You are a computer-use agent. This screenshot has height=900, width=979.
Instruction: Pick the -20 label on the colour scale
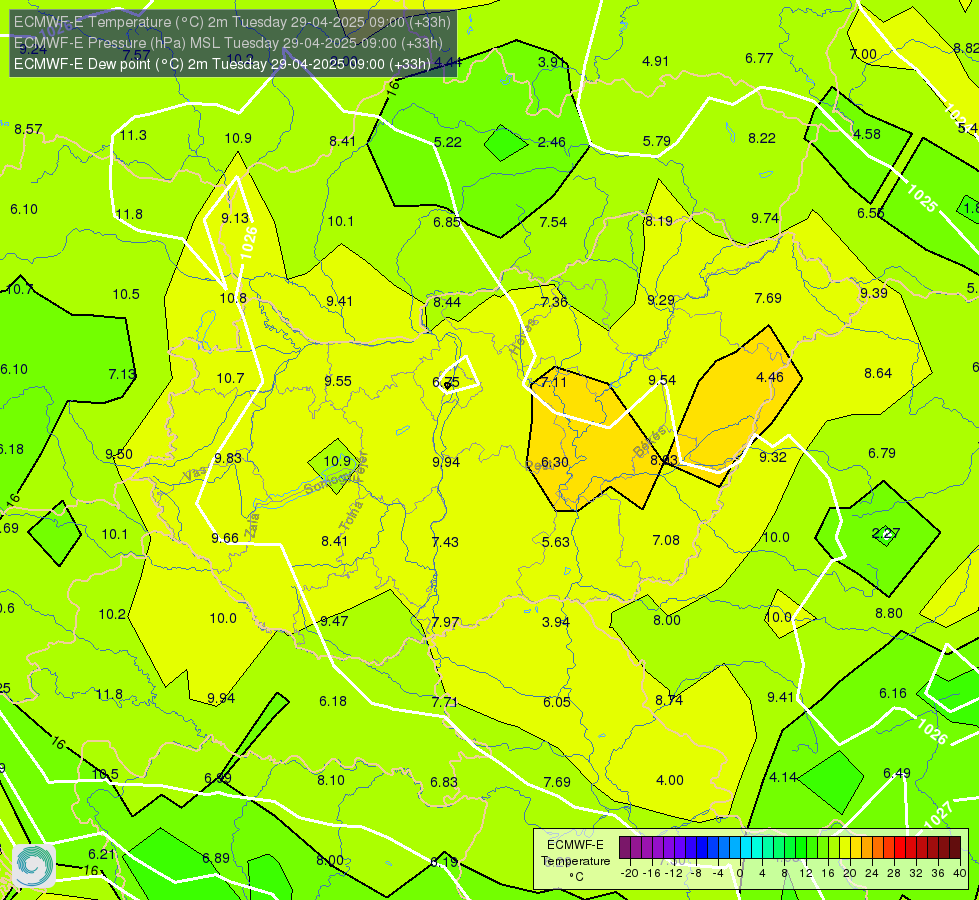630,873
